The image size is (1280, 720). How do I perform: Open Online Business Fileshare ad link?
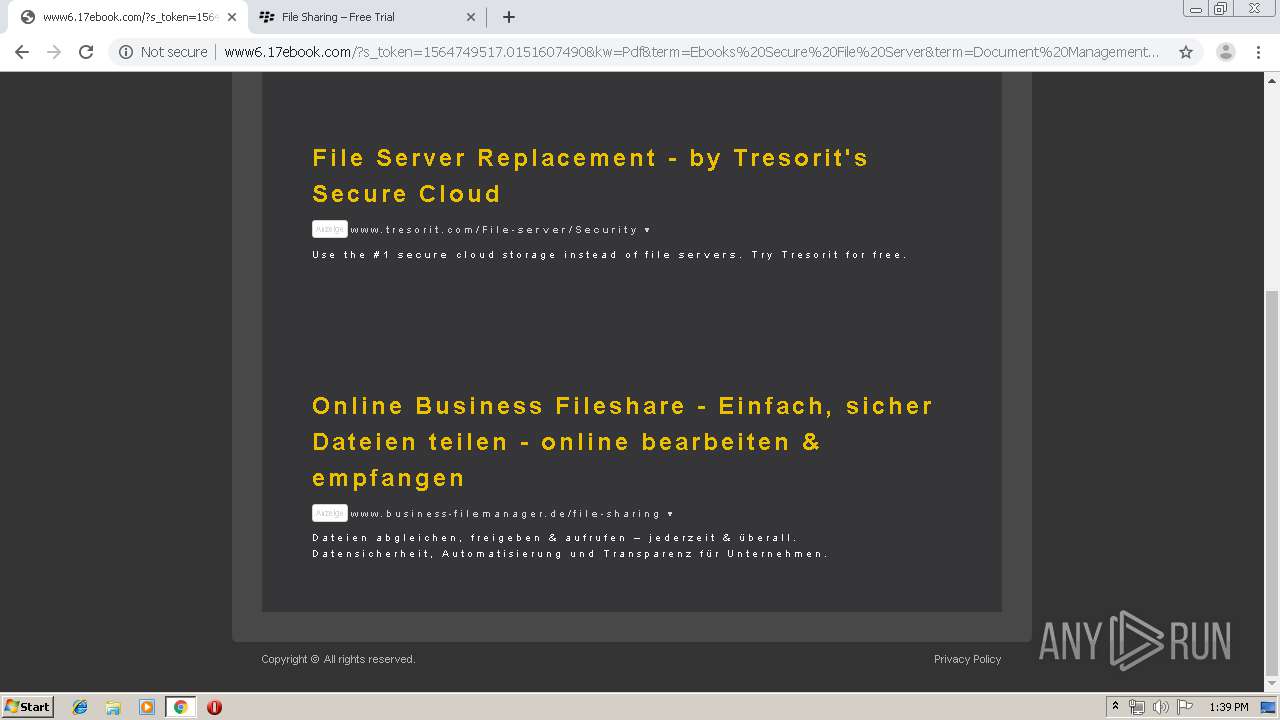[622, 442]
